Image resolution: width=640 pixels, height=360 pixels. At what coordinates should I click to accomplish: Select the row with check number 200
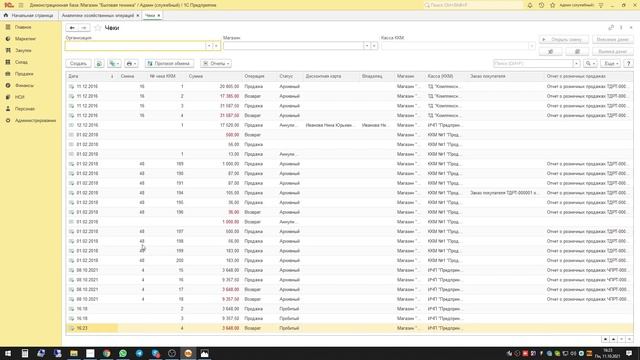[x=349, y=260]
